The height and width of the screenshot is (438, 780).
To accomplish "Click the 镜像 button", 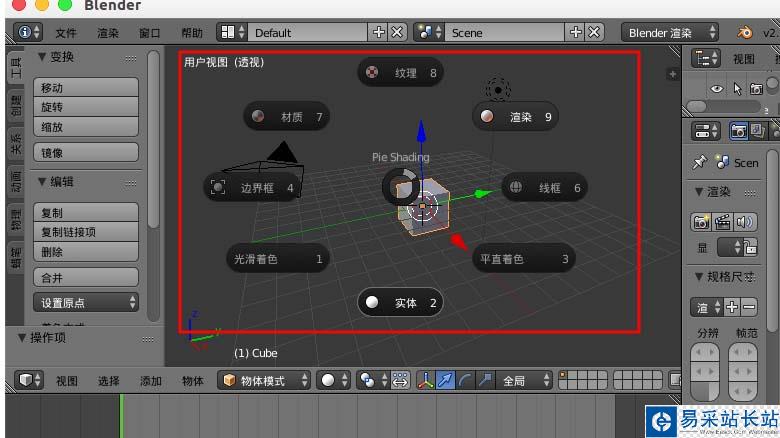I will (86, 153).
